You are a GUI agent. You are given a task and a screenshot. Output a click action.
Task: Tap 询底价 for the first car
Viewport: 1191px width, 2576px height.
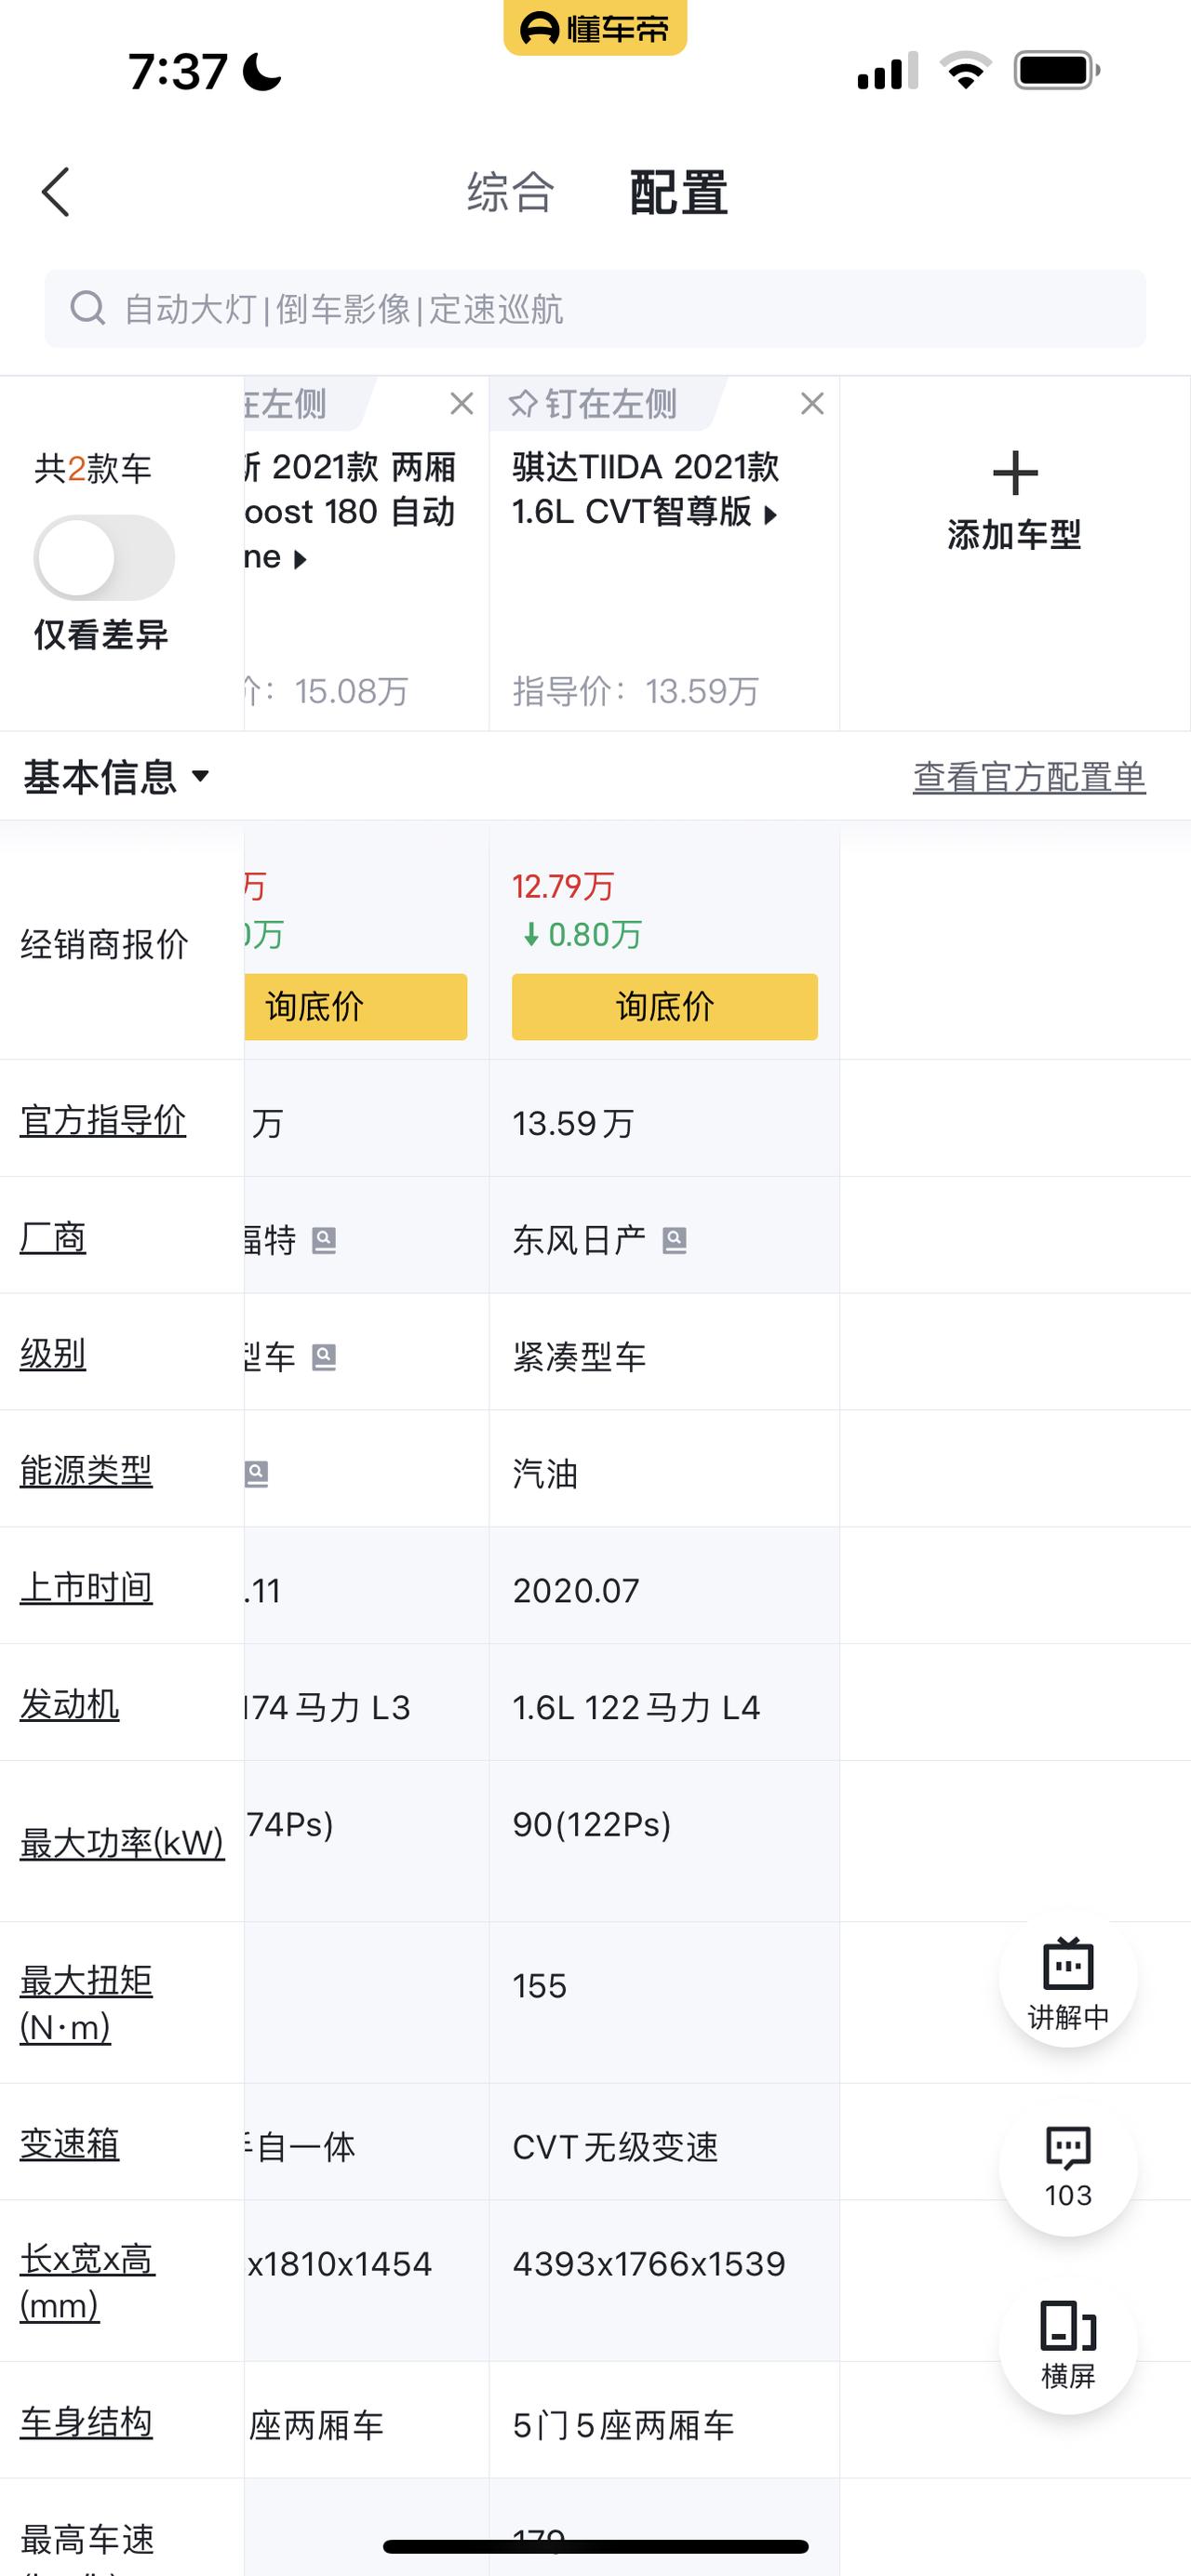[x=356, y=1006]
